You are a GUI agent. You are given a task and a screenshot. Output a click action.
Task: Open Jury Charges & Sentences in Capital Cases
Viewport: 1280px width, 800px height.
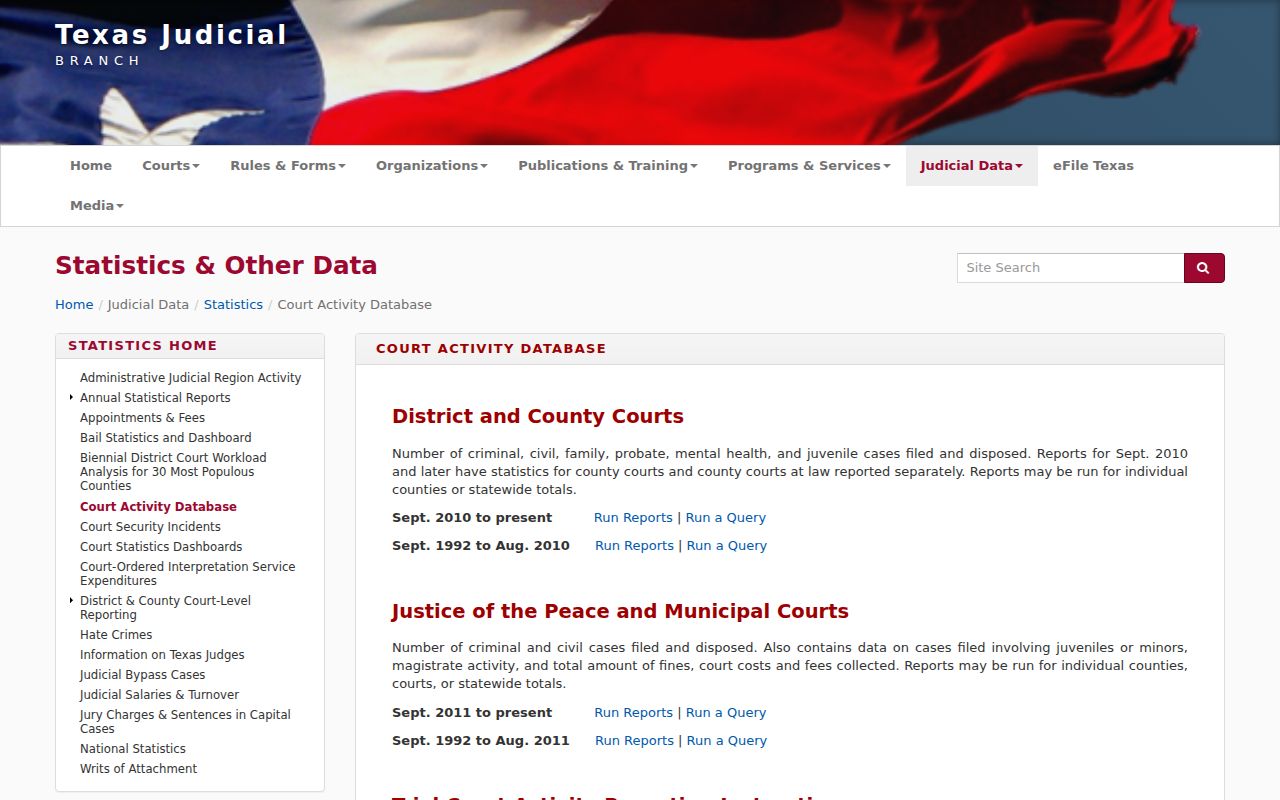pos(185,722)
